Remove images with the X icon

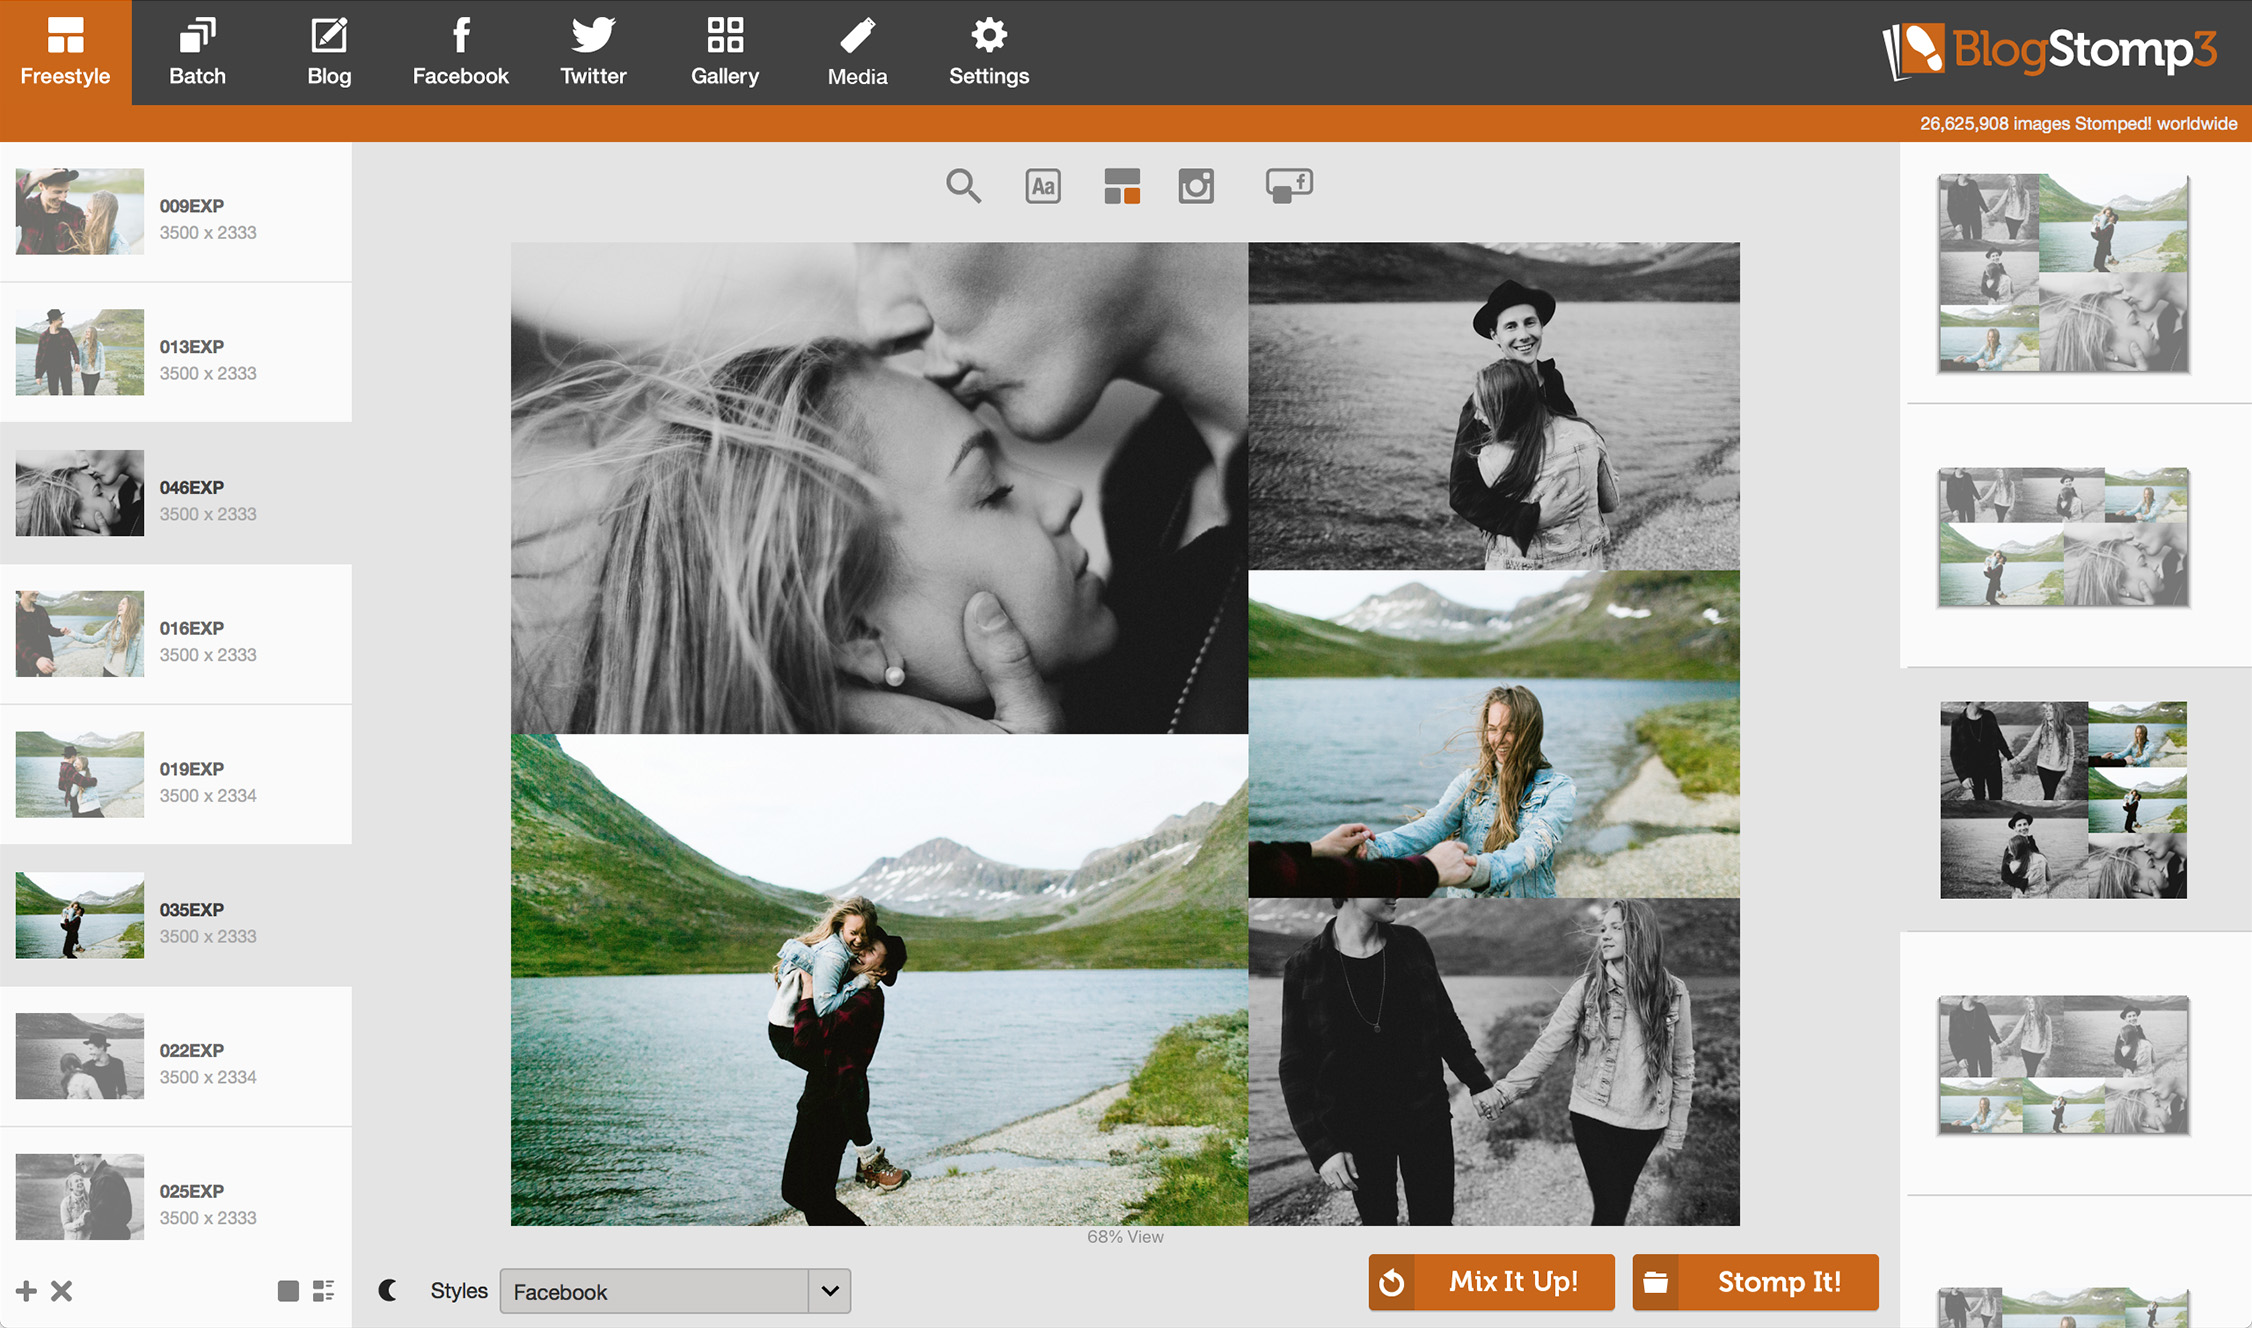tap(62, 1291)
